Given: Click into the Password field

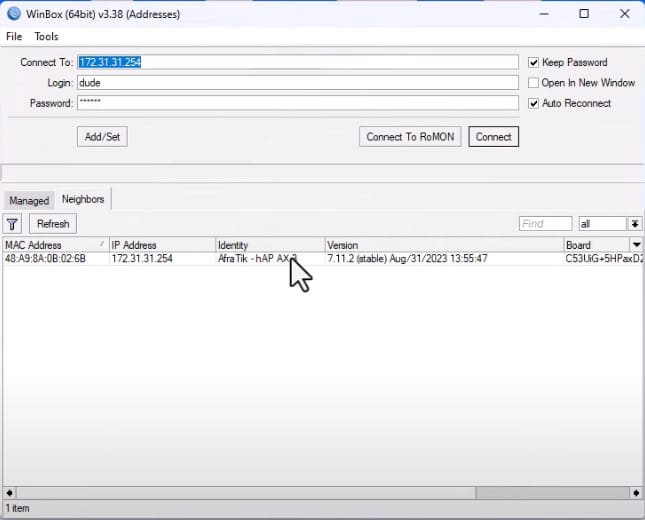Looking at the screenshot, I should pyautogui.click(x=297, y=103).
